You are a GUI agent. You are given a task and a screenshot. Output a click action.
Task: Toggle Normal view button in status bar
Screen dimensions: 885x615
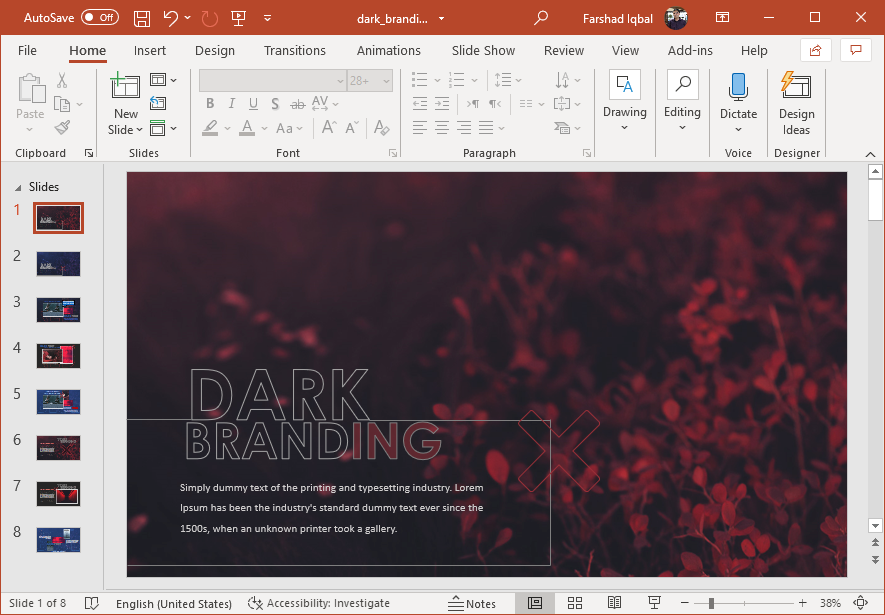[x=535, y=603]
